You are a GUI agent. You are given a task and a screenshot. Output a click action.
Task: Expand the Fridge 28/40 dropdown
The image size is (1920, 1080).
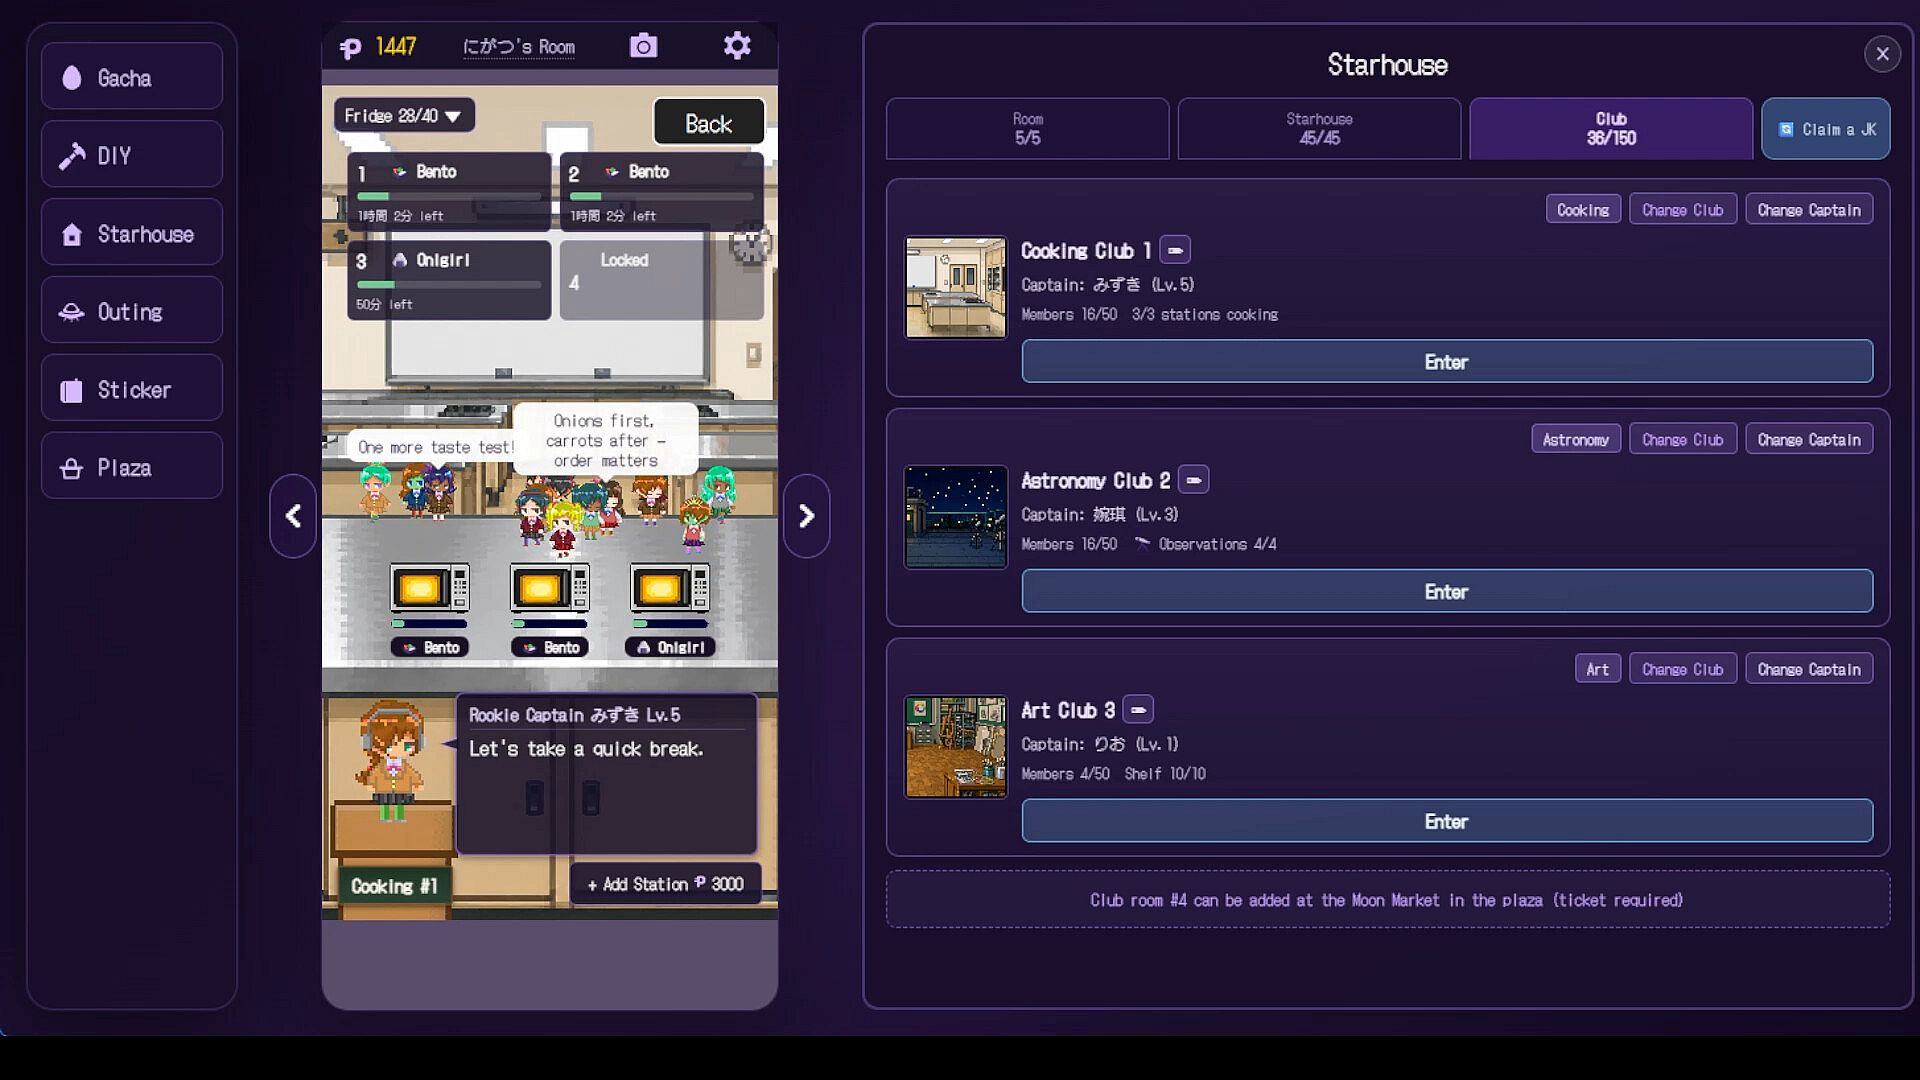tap(404, 116)
